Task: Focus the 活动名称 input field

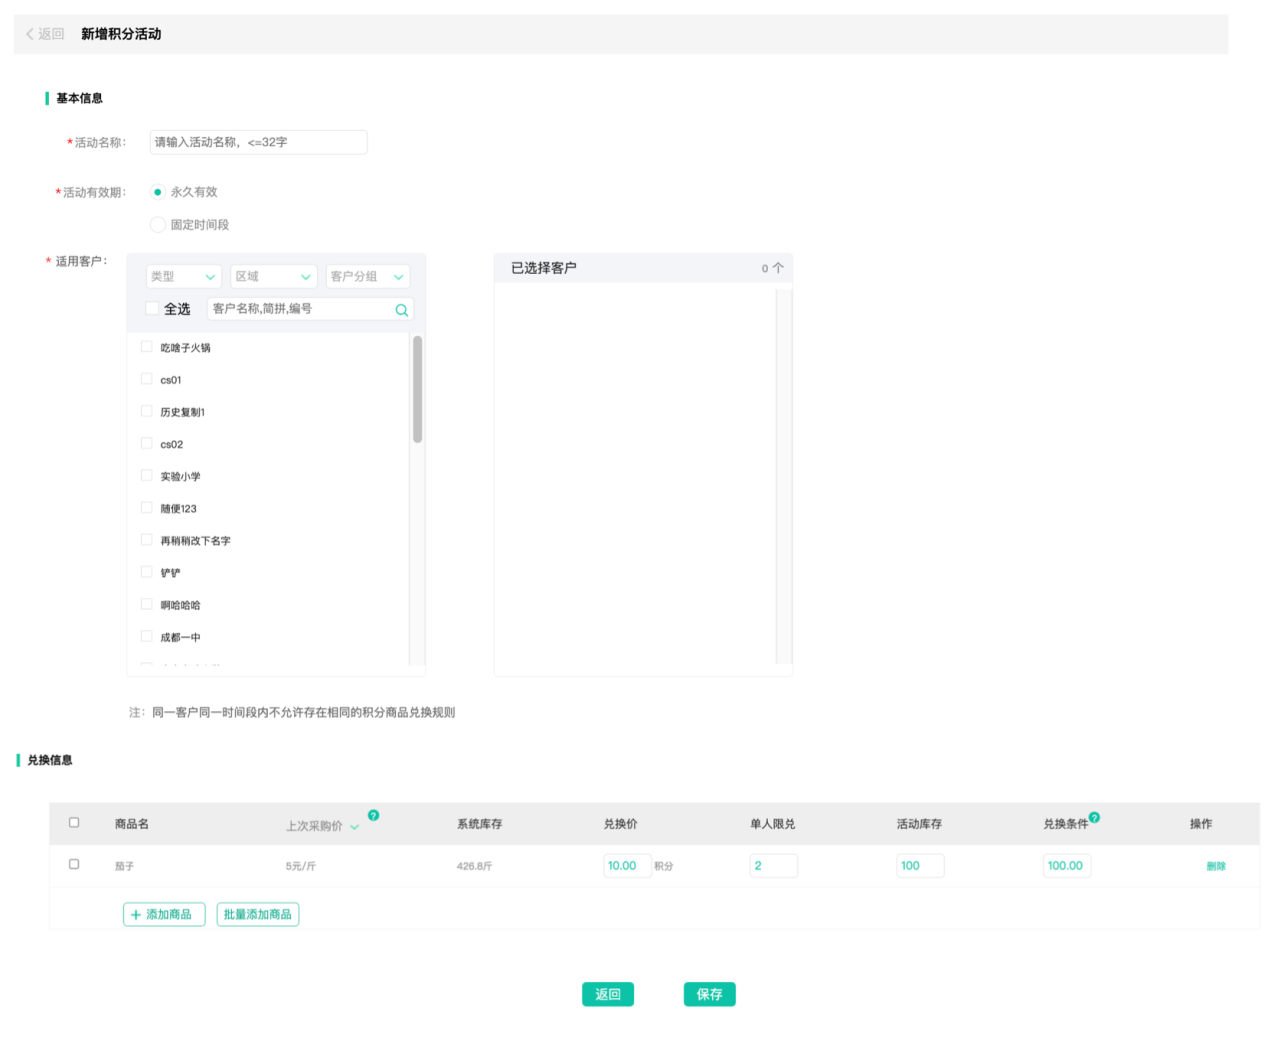Action: click(x=258, y=142)
